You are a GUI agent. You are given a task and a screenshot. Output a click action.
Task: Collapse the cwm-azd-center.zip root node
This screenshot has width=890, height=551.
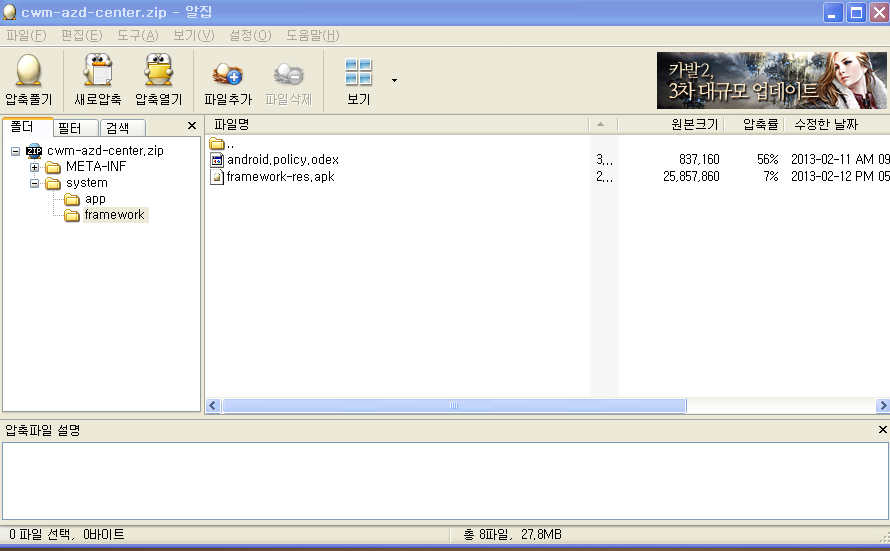16,151
